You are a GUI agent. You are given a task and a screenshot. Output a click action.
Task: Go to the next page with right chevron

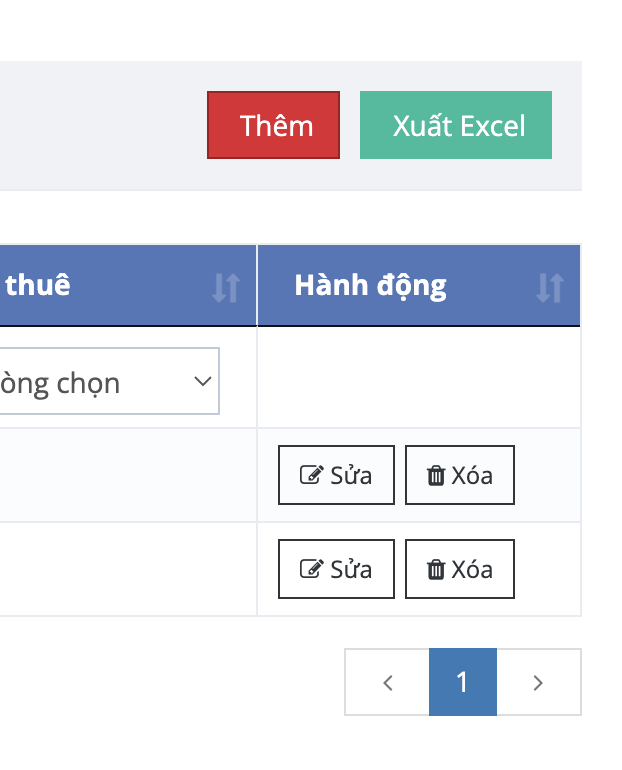(538, 683)
